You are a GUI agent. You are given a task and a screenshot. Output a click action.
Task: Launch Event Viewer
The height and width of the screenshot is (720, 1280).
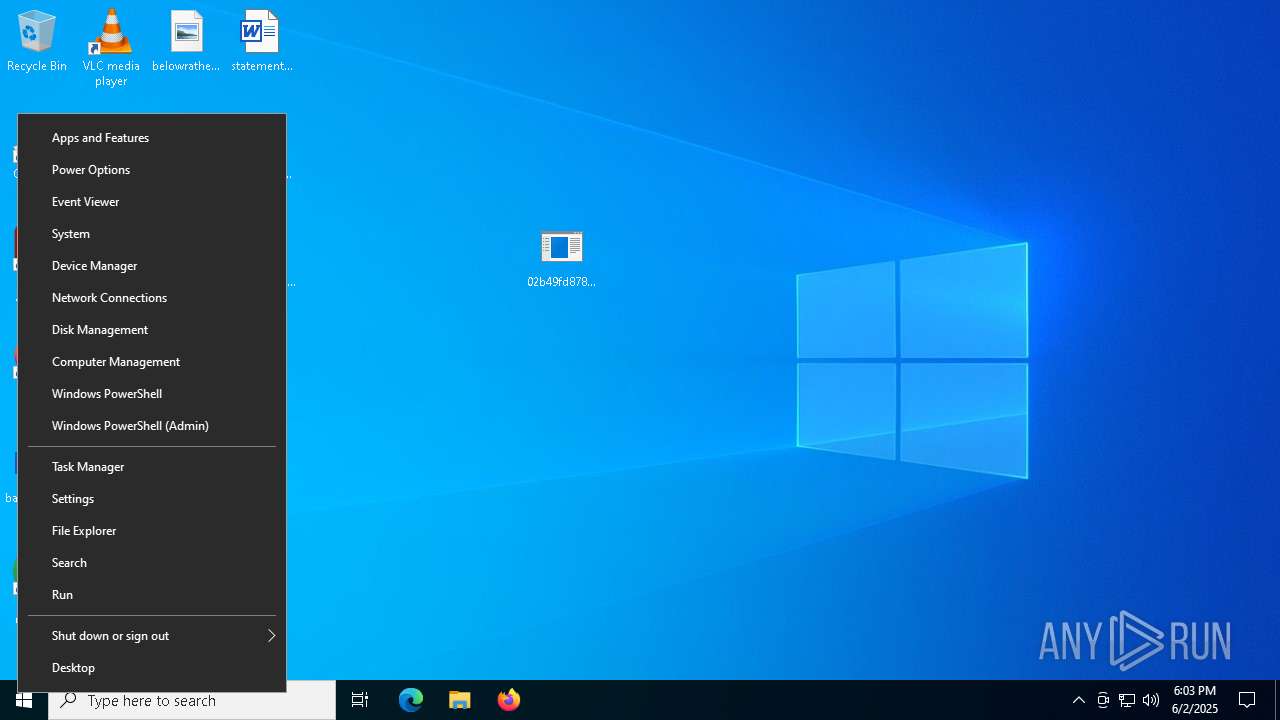tap(152, 202)
